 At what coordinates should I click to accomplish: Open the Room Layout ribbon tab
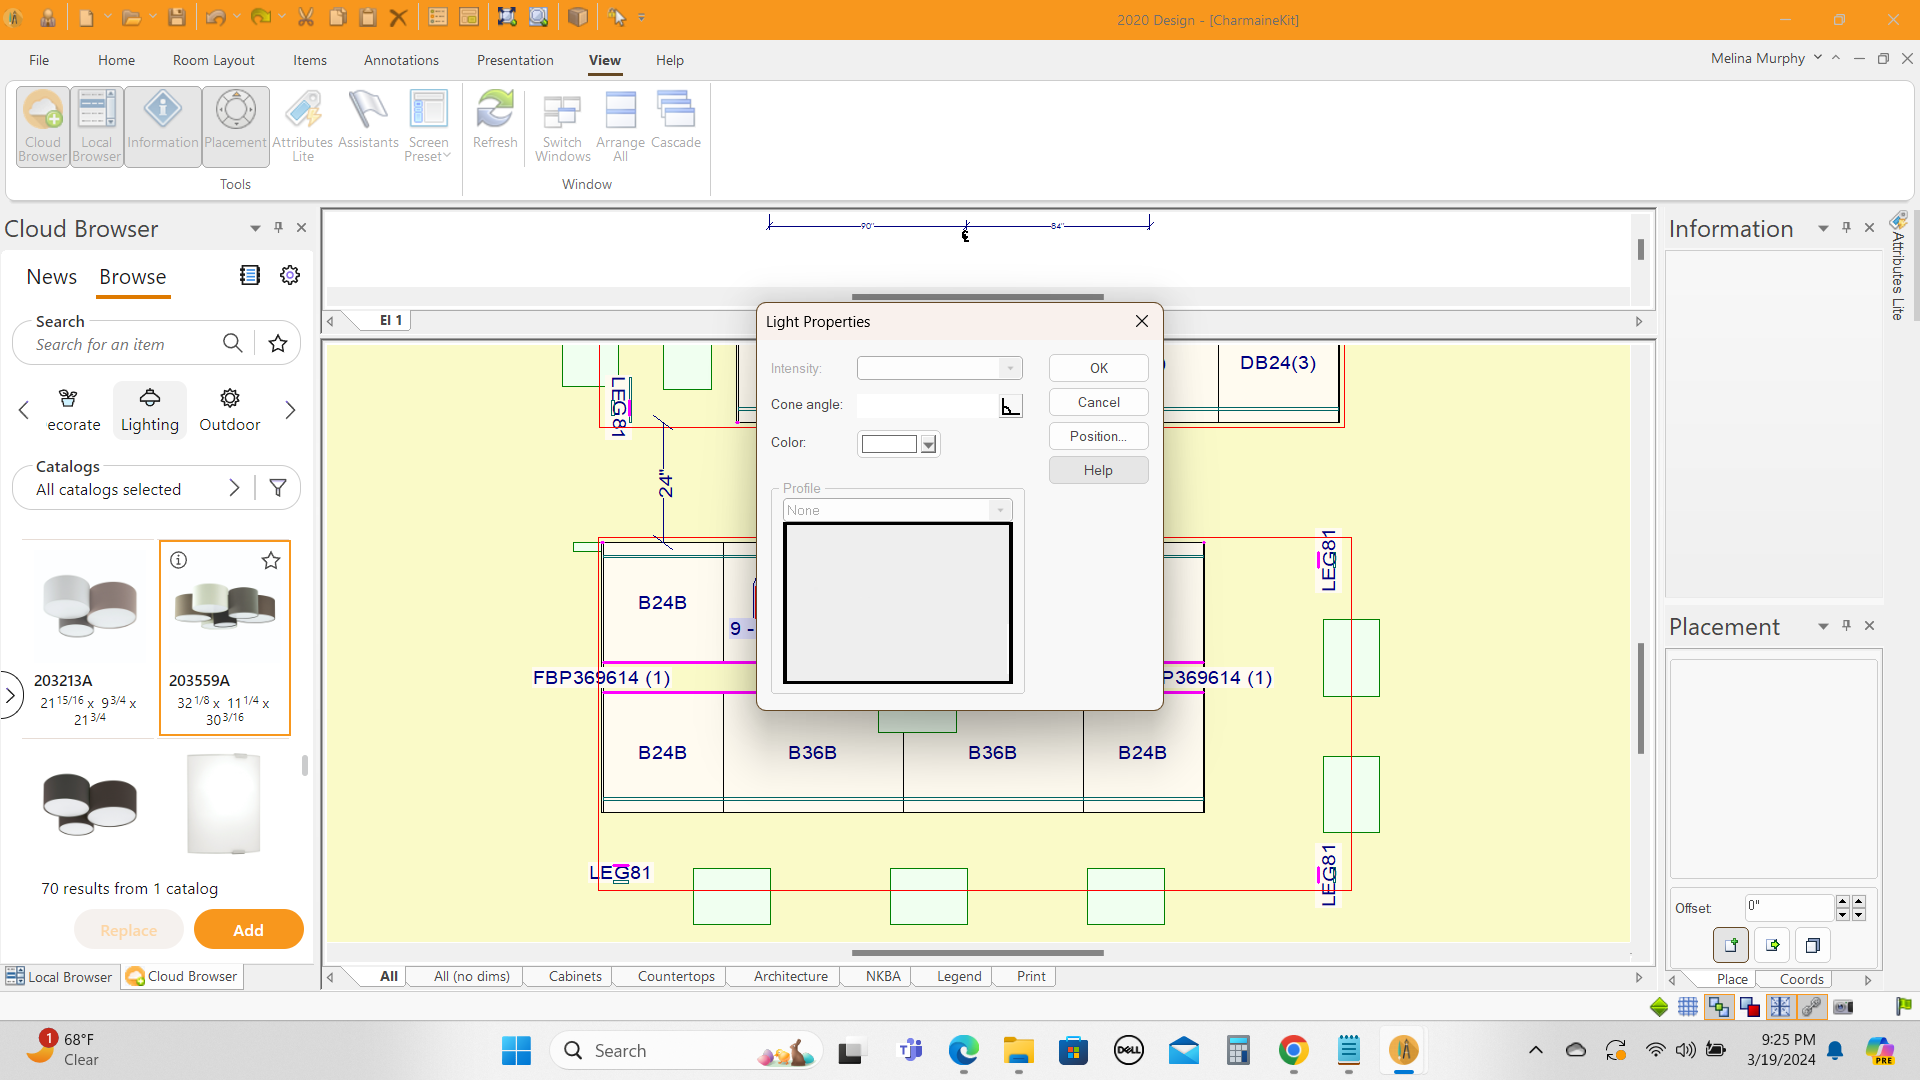[214, 60]
